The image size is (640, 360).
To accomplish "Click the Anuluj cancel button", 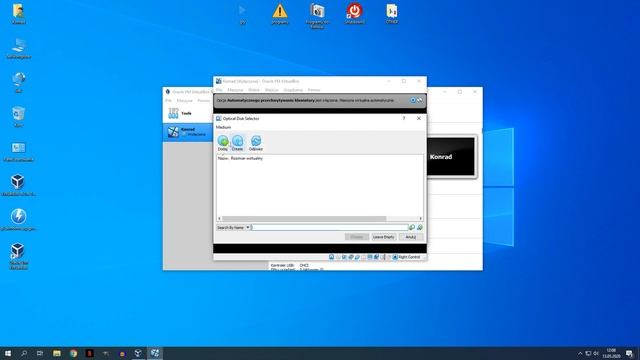I will [x=411, y=237].
